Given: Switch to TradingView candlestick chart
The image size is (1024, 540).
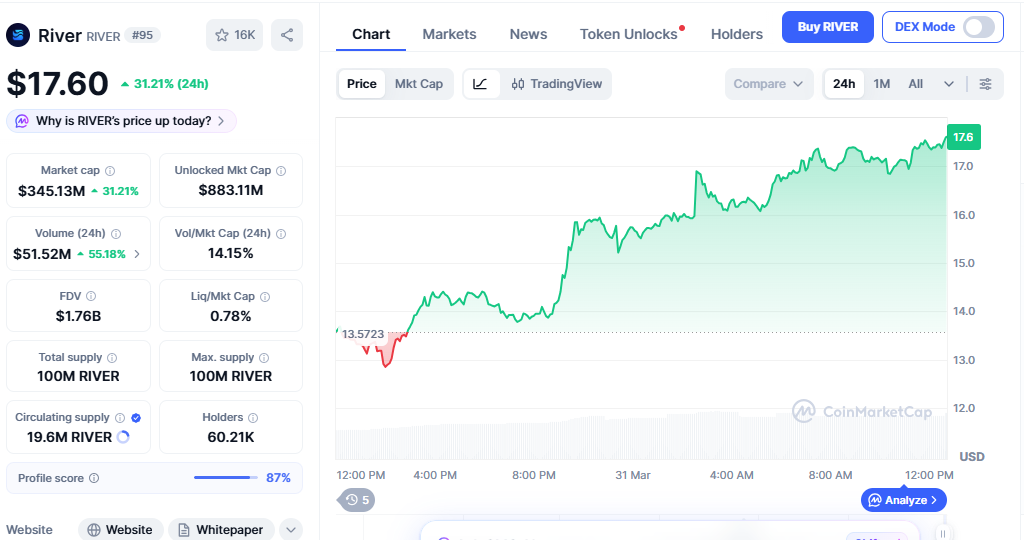Looking at the screenshot, I should pyautogui.click(x=557, y=84).
